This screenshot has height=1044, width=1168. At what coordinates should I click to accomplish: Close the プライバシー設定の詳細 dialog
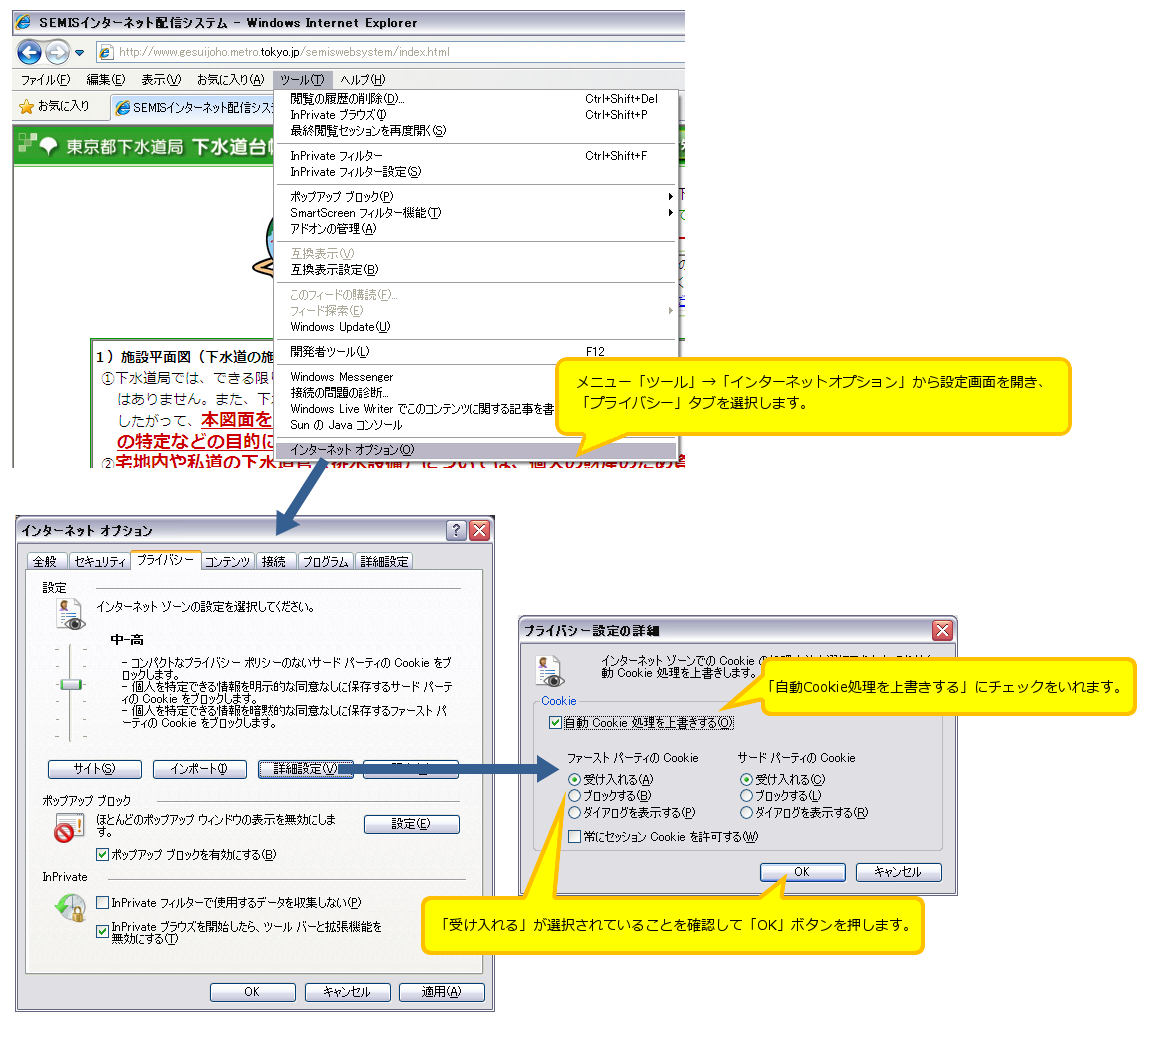click(x=942, y=631)
